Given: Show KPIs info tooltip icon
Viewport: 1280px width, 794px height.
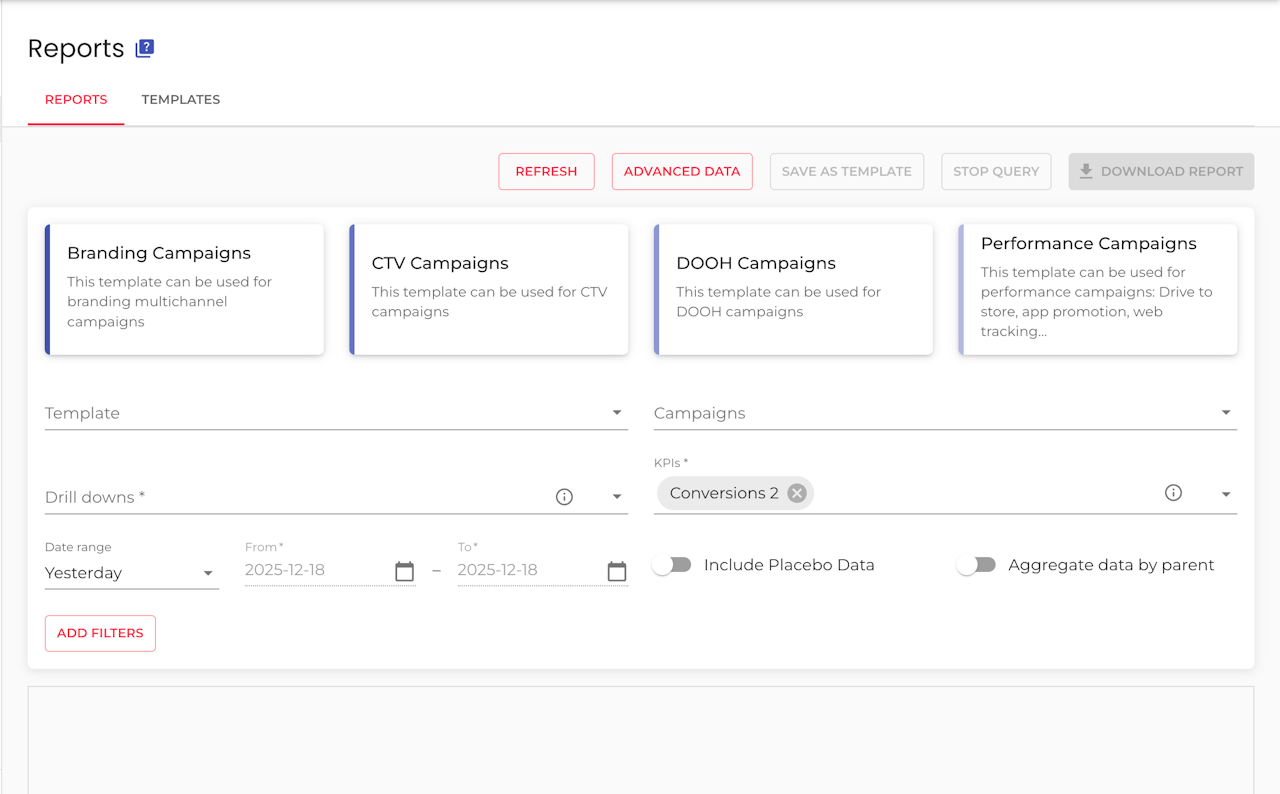Looking at the screenshot, I should point(1173,493).
